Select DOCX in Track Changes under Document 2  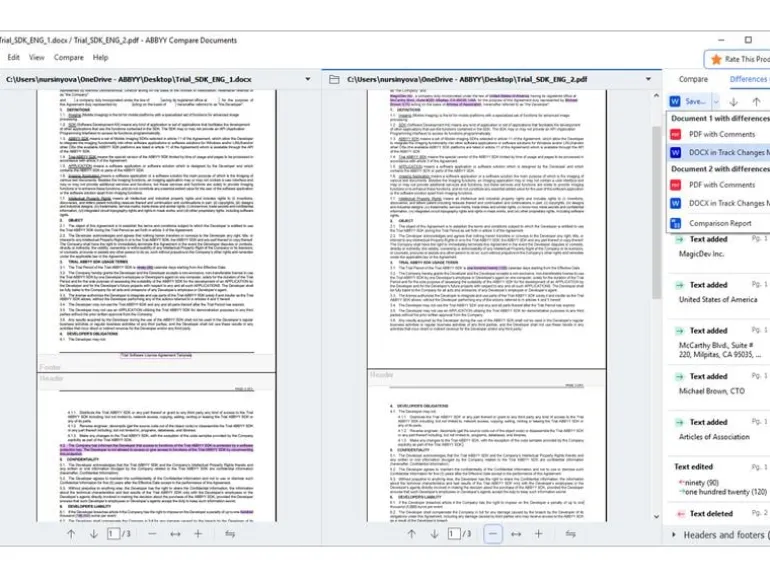(x=718, y=203)
